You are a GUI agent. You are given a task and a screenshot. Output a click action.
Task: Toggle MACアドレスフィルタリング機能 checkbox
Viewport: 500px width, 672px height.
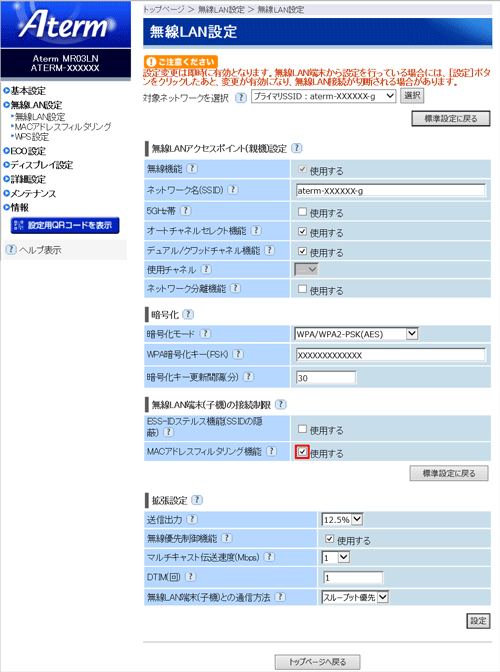tap(302, 452)
